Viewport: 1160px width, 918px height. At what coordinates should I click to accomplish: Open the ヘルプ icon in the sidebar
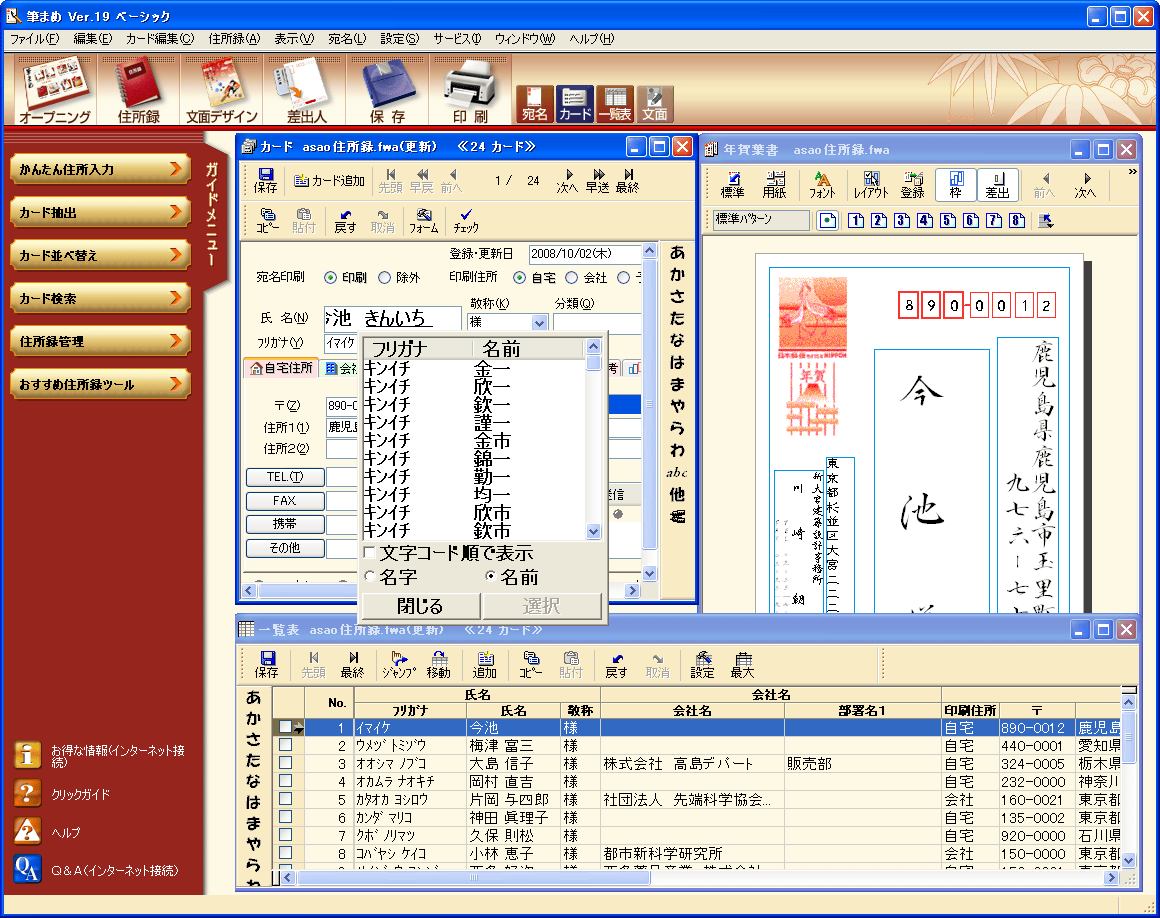pyautogui.click(x=27, y=831)
